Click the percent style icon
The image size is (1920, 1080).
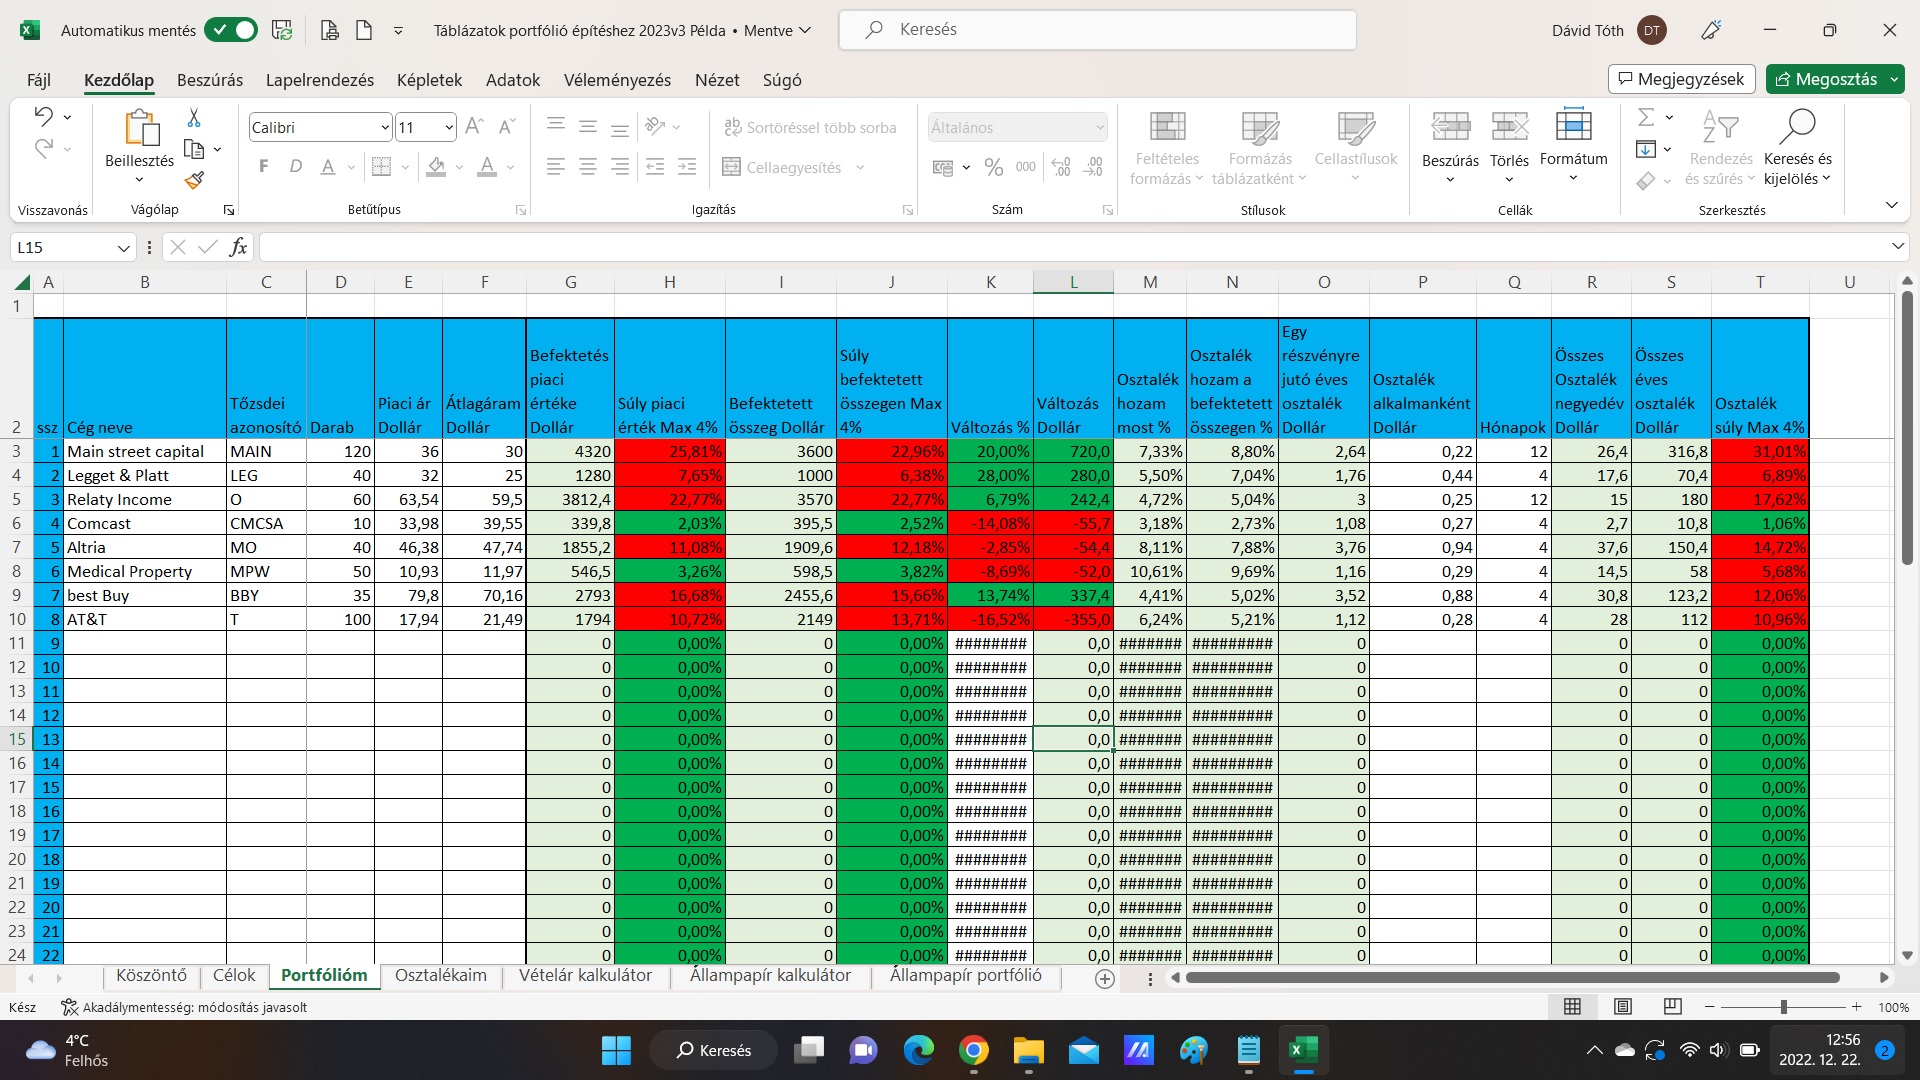click(x=993, y=167)
